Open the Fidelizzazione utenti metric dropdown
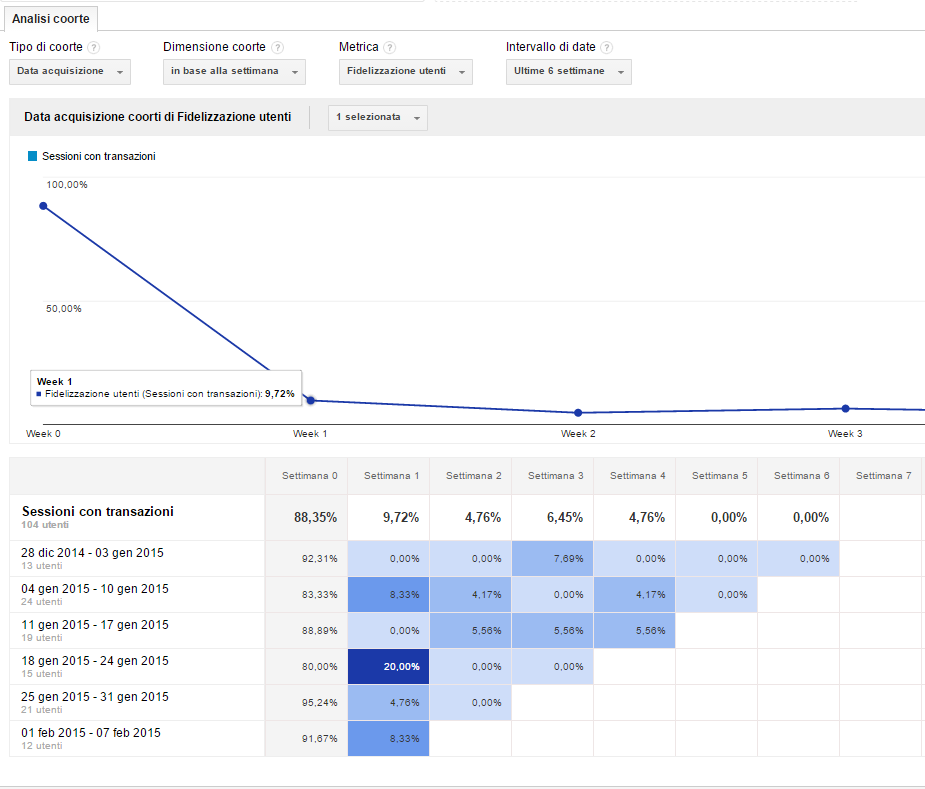This screenshot has width=925, height=789. pyautogui.click(x=405, y=72)
